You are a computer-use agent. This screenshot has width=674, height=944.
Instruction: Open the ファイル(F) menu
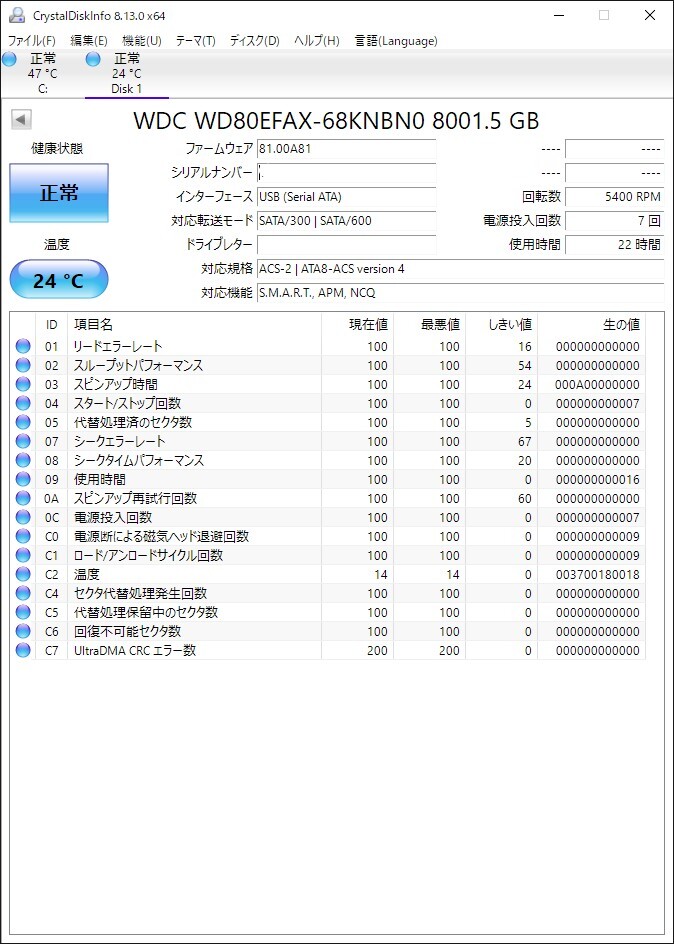(x=32, y=41)
